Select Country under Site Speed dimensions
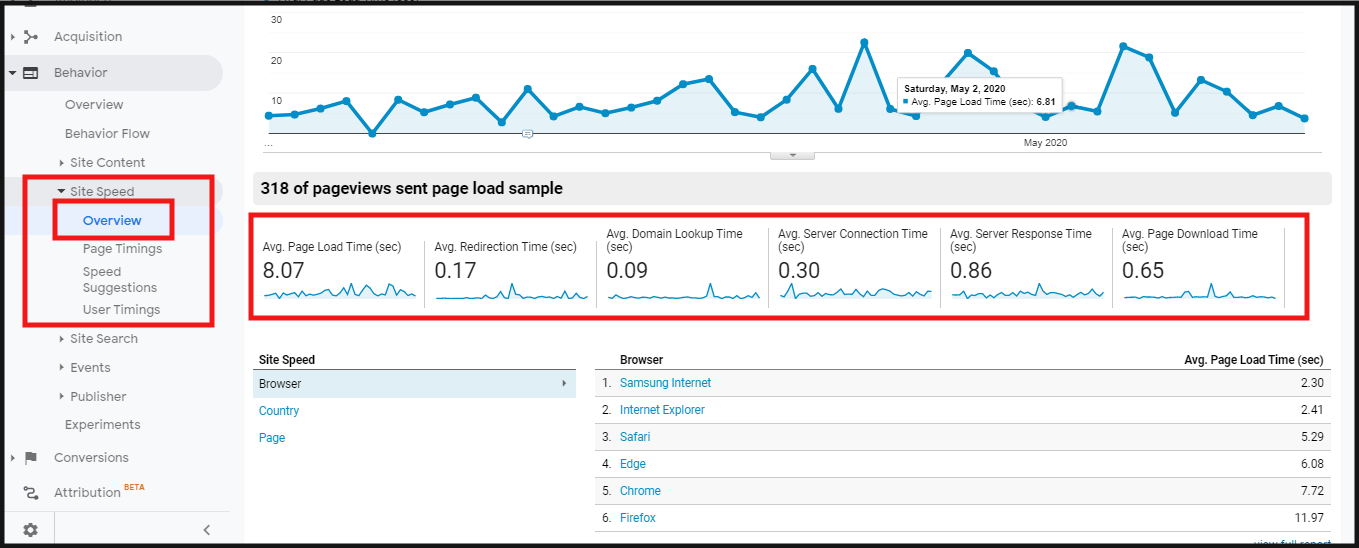Image resolution: width=1359 pixels, height=548 pixels. pyautogui.click(x=279, y=411)
